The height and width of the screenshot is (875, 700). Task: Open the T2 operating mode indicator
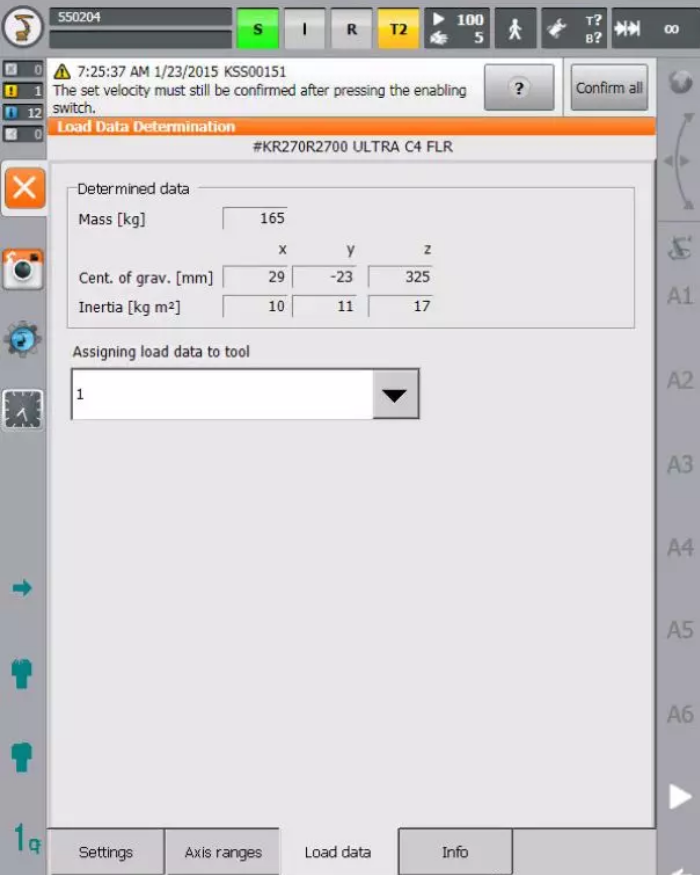(x=397, y=29)
